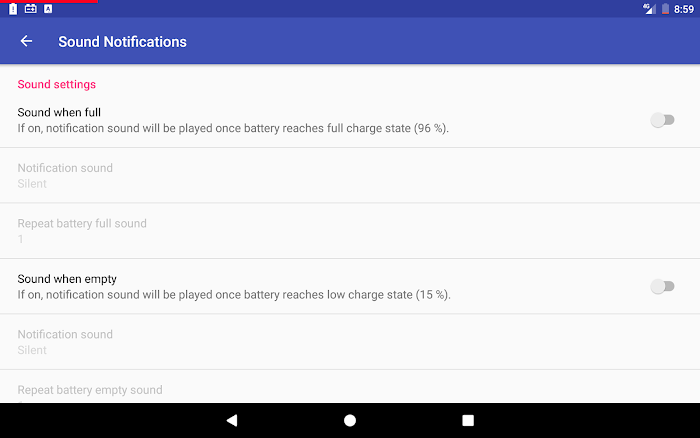Open Notification sound under Sound when full
The width and height of the screenshot is (700, 438).
click(350, 175)
